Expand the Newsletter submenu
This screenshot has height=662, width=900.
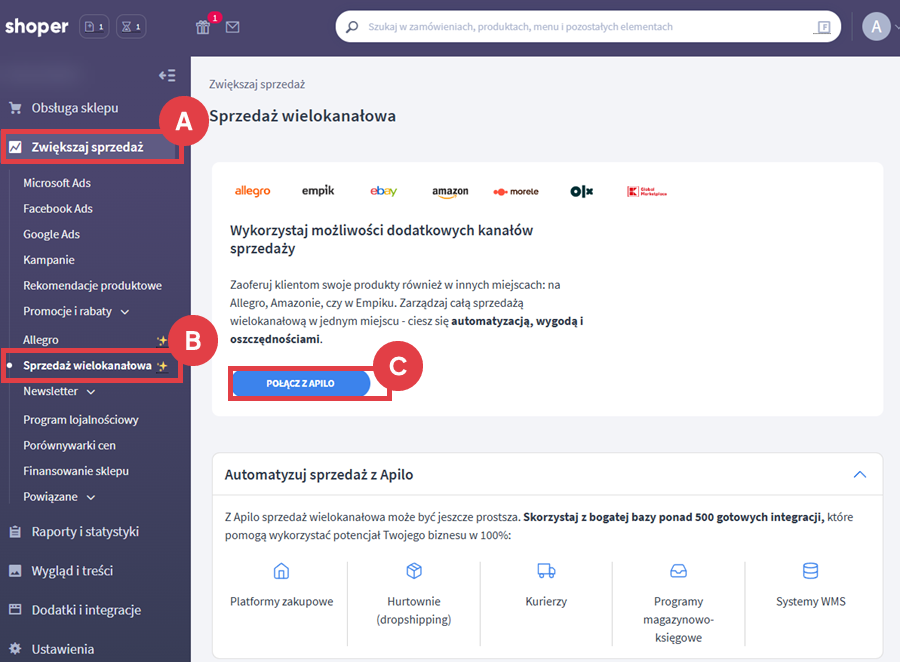click(x=91, y=392)
